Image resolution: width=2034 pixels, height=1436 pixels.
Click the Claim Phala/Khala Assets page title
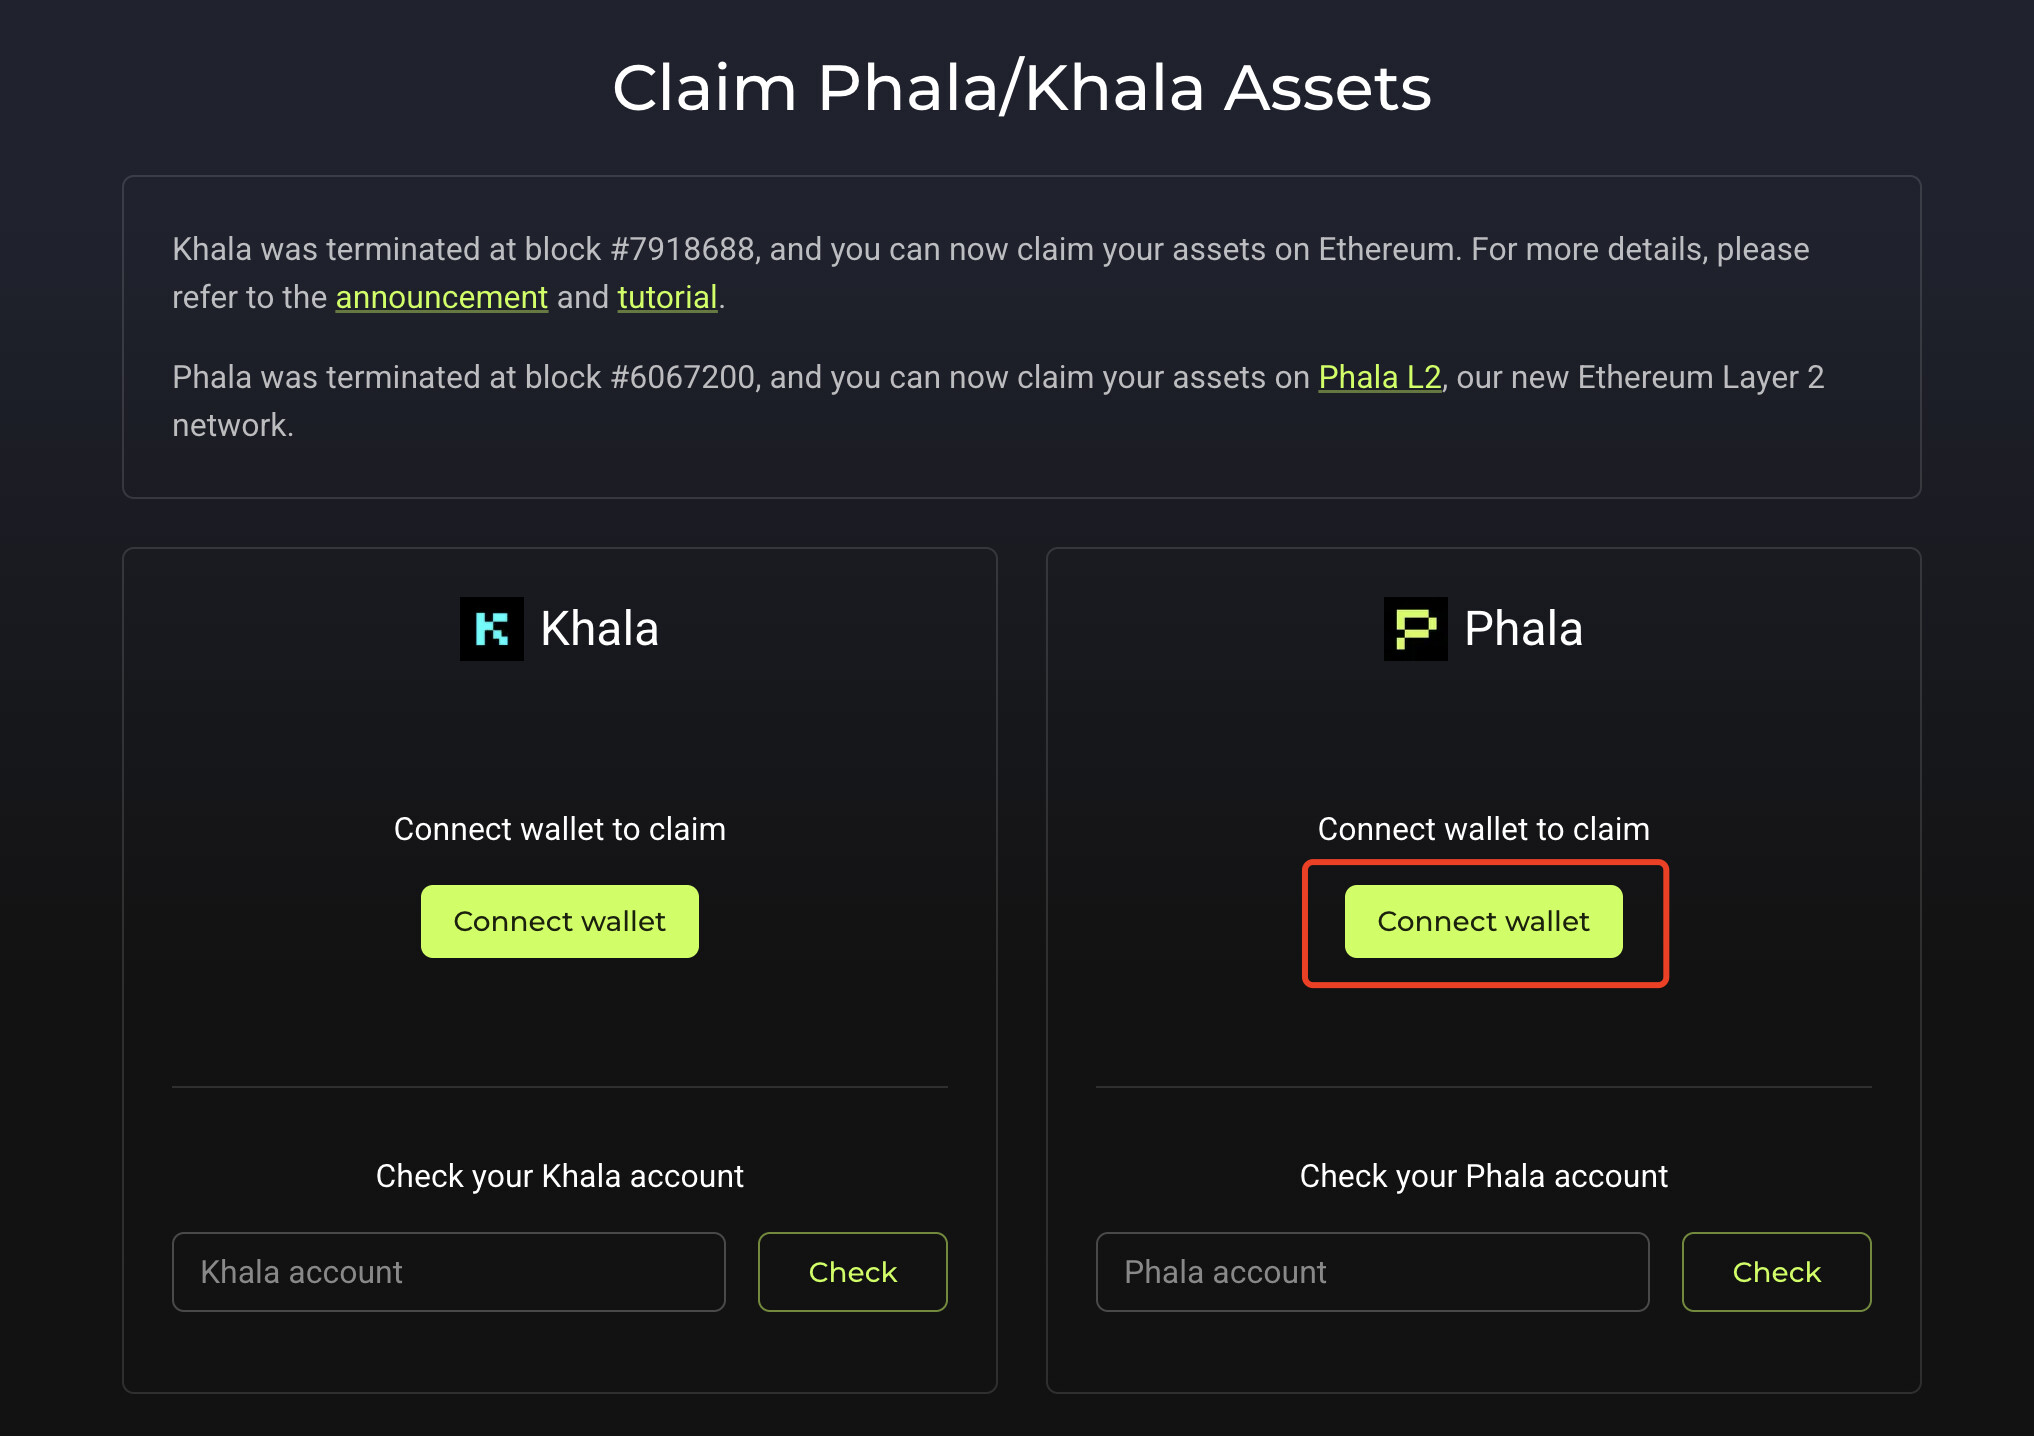tap(1021, 88)
